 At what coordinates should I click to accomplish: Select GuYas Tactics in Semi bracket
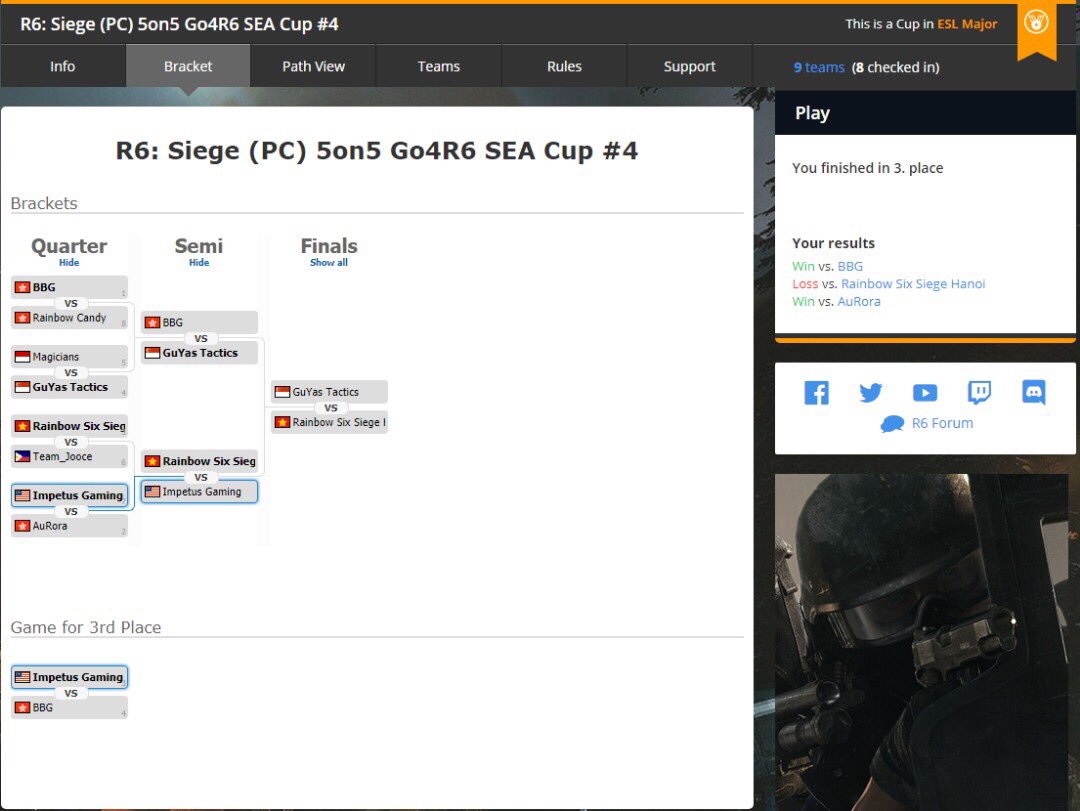pos(199,353)
